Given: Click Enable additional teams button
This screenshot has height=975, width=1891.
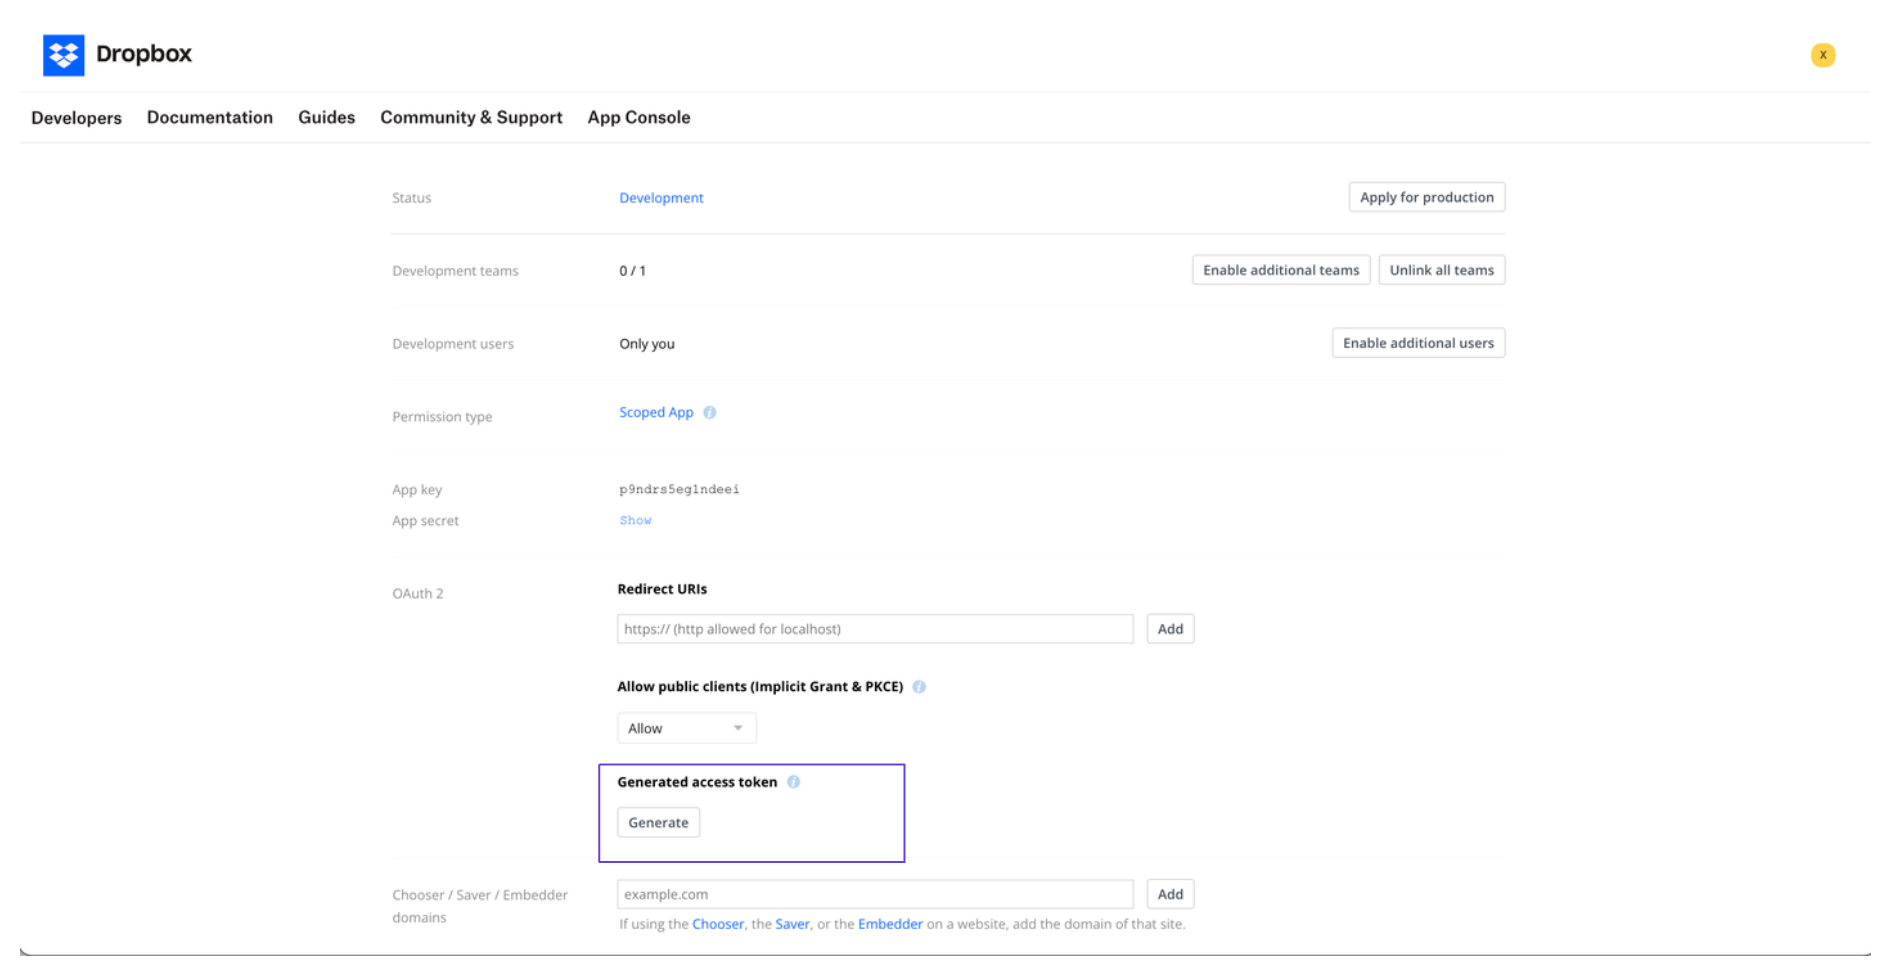Looking at the screenshot, I should (x=1280, y=270).
